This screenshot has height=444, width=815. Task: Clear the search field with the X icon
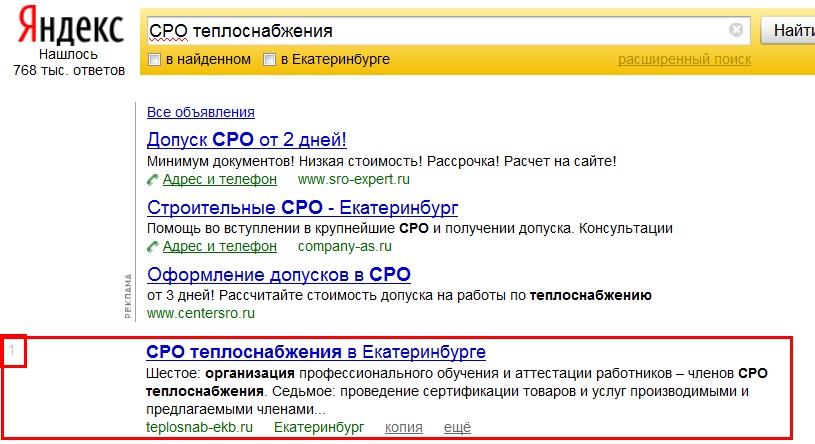736,30
